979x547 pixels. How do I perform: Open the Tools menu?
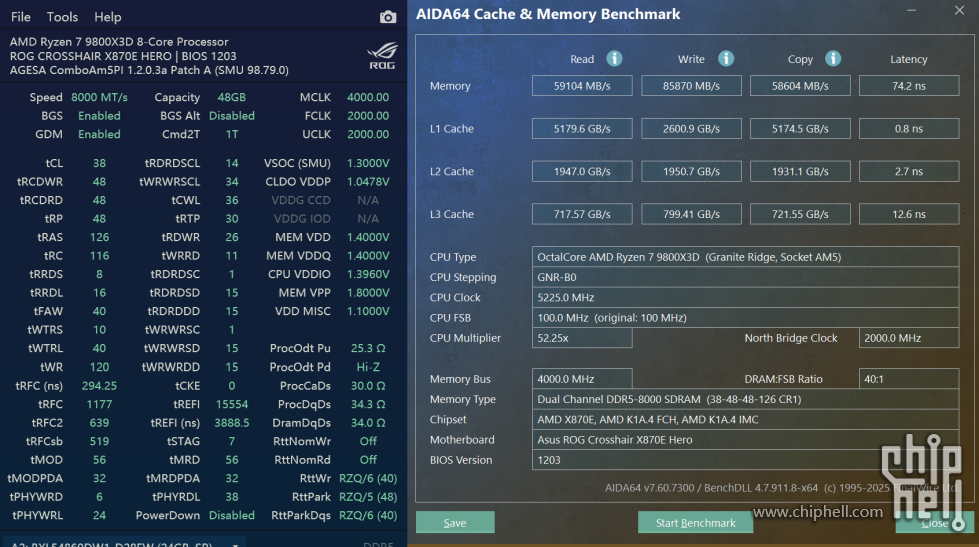[x=62, y=17]
